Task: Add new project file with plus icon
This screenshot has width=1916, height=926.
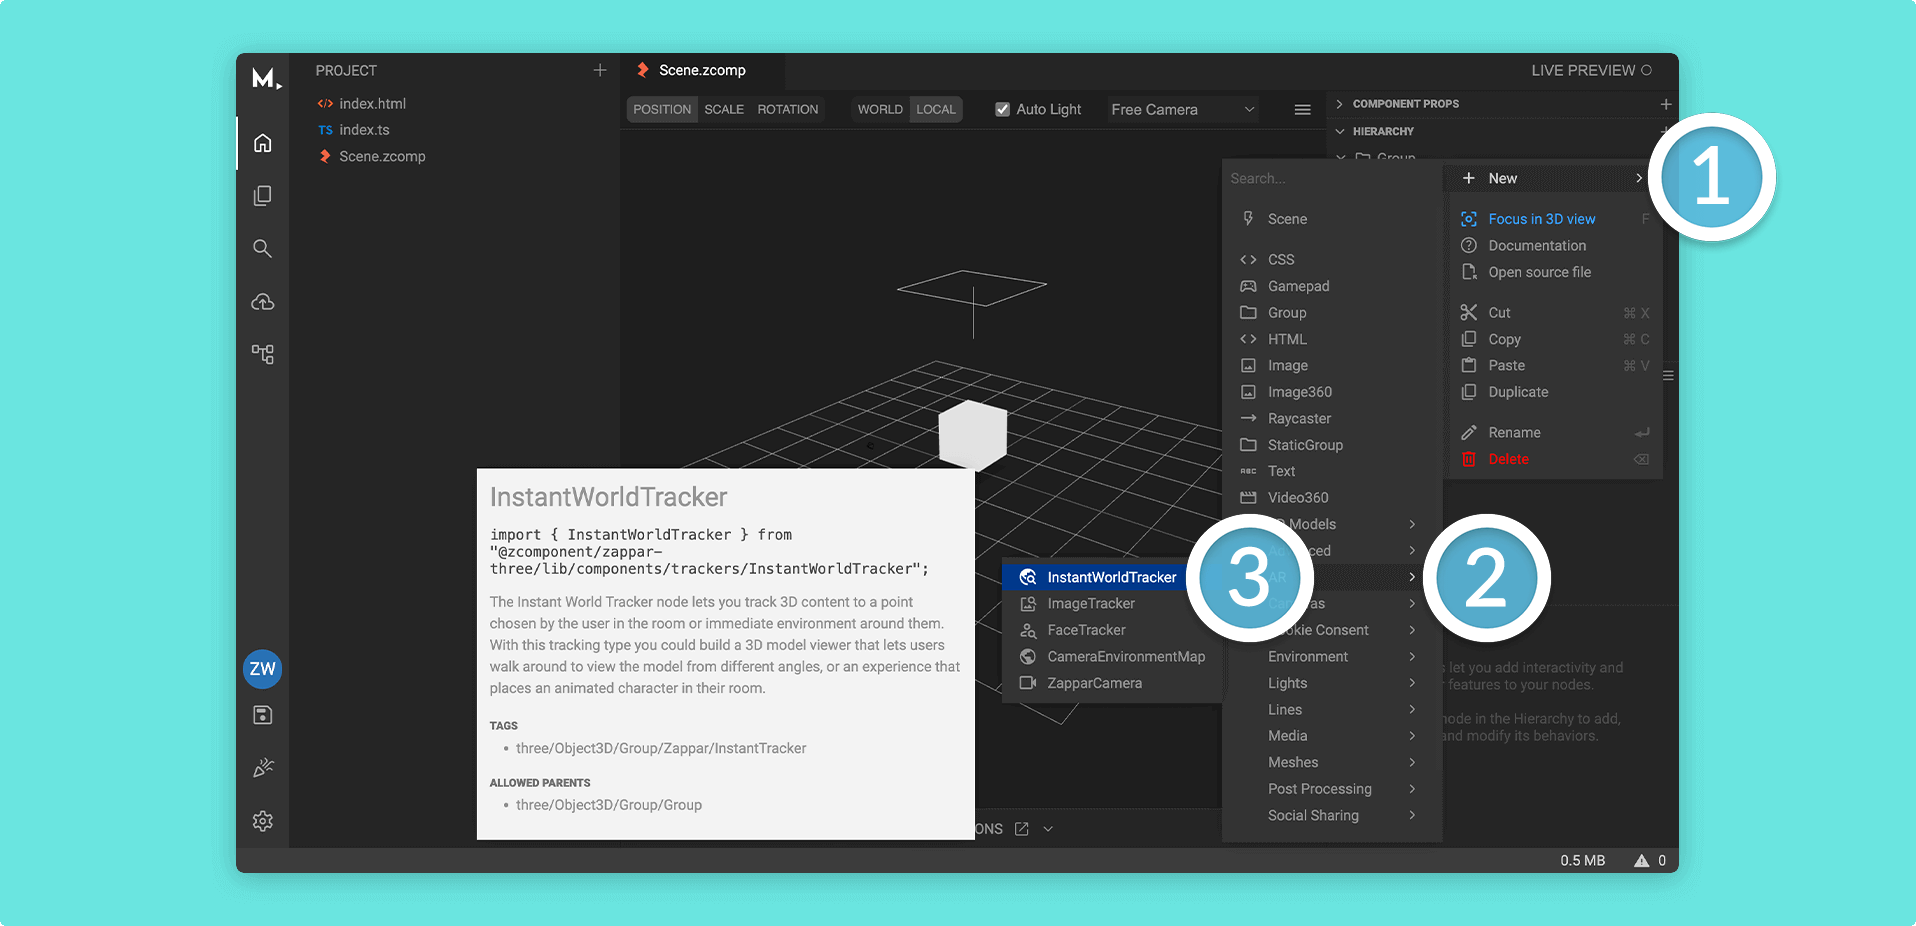Action: coord(600,70)
